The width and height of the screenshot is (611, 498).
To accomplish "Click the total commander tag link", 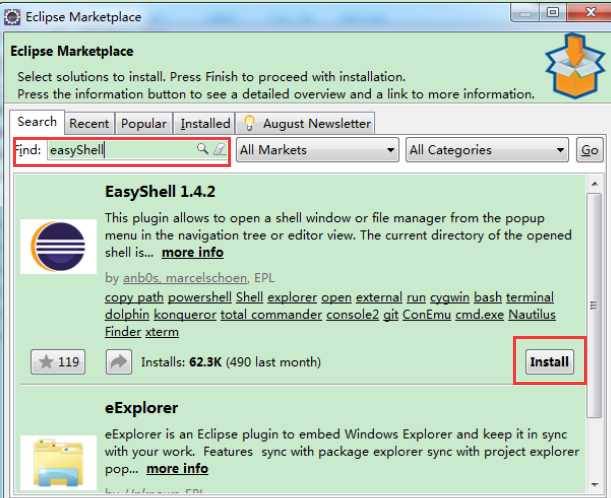I will click(271, 314).
